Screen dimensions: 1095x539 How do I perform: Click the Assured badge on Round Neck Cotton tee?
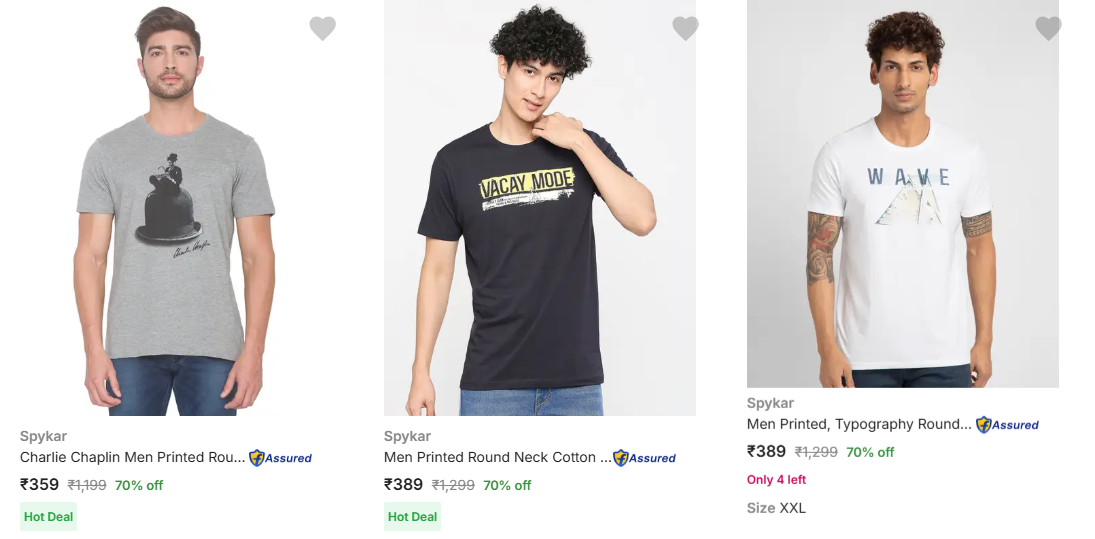tap(645, 458)
